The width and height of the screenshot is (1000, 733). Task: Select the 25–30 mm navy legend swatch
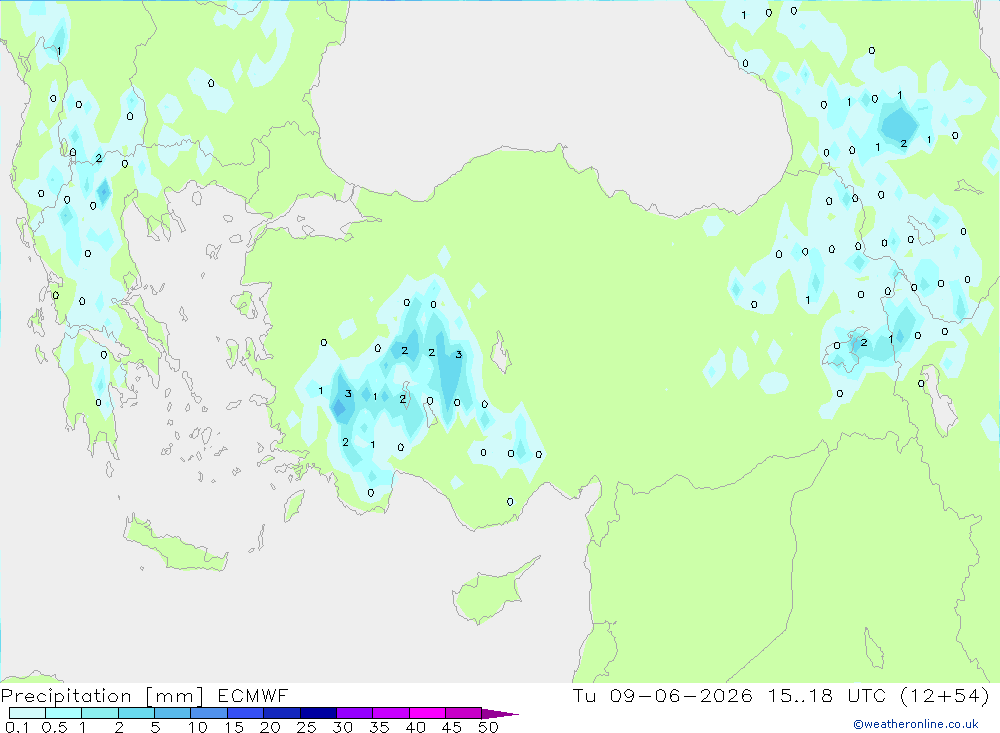point(318,713)
